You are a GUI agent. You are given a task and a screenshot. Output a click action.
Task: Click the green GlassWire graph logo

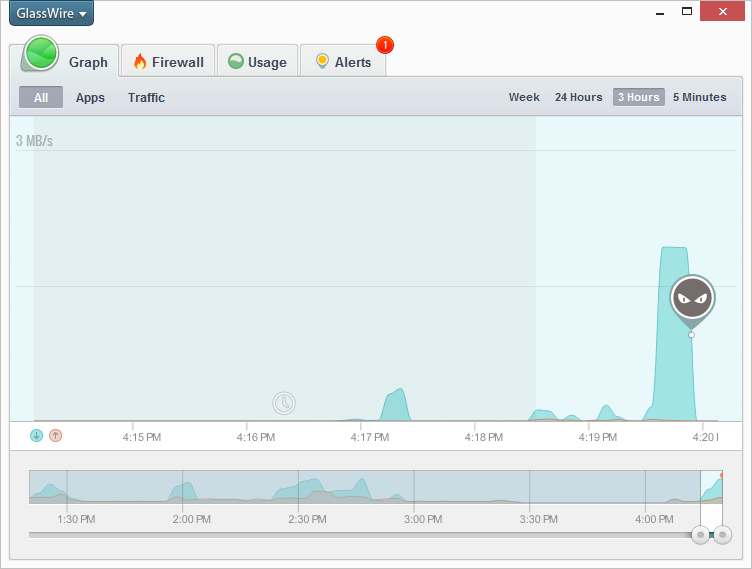[x=41, y=52]
